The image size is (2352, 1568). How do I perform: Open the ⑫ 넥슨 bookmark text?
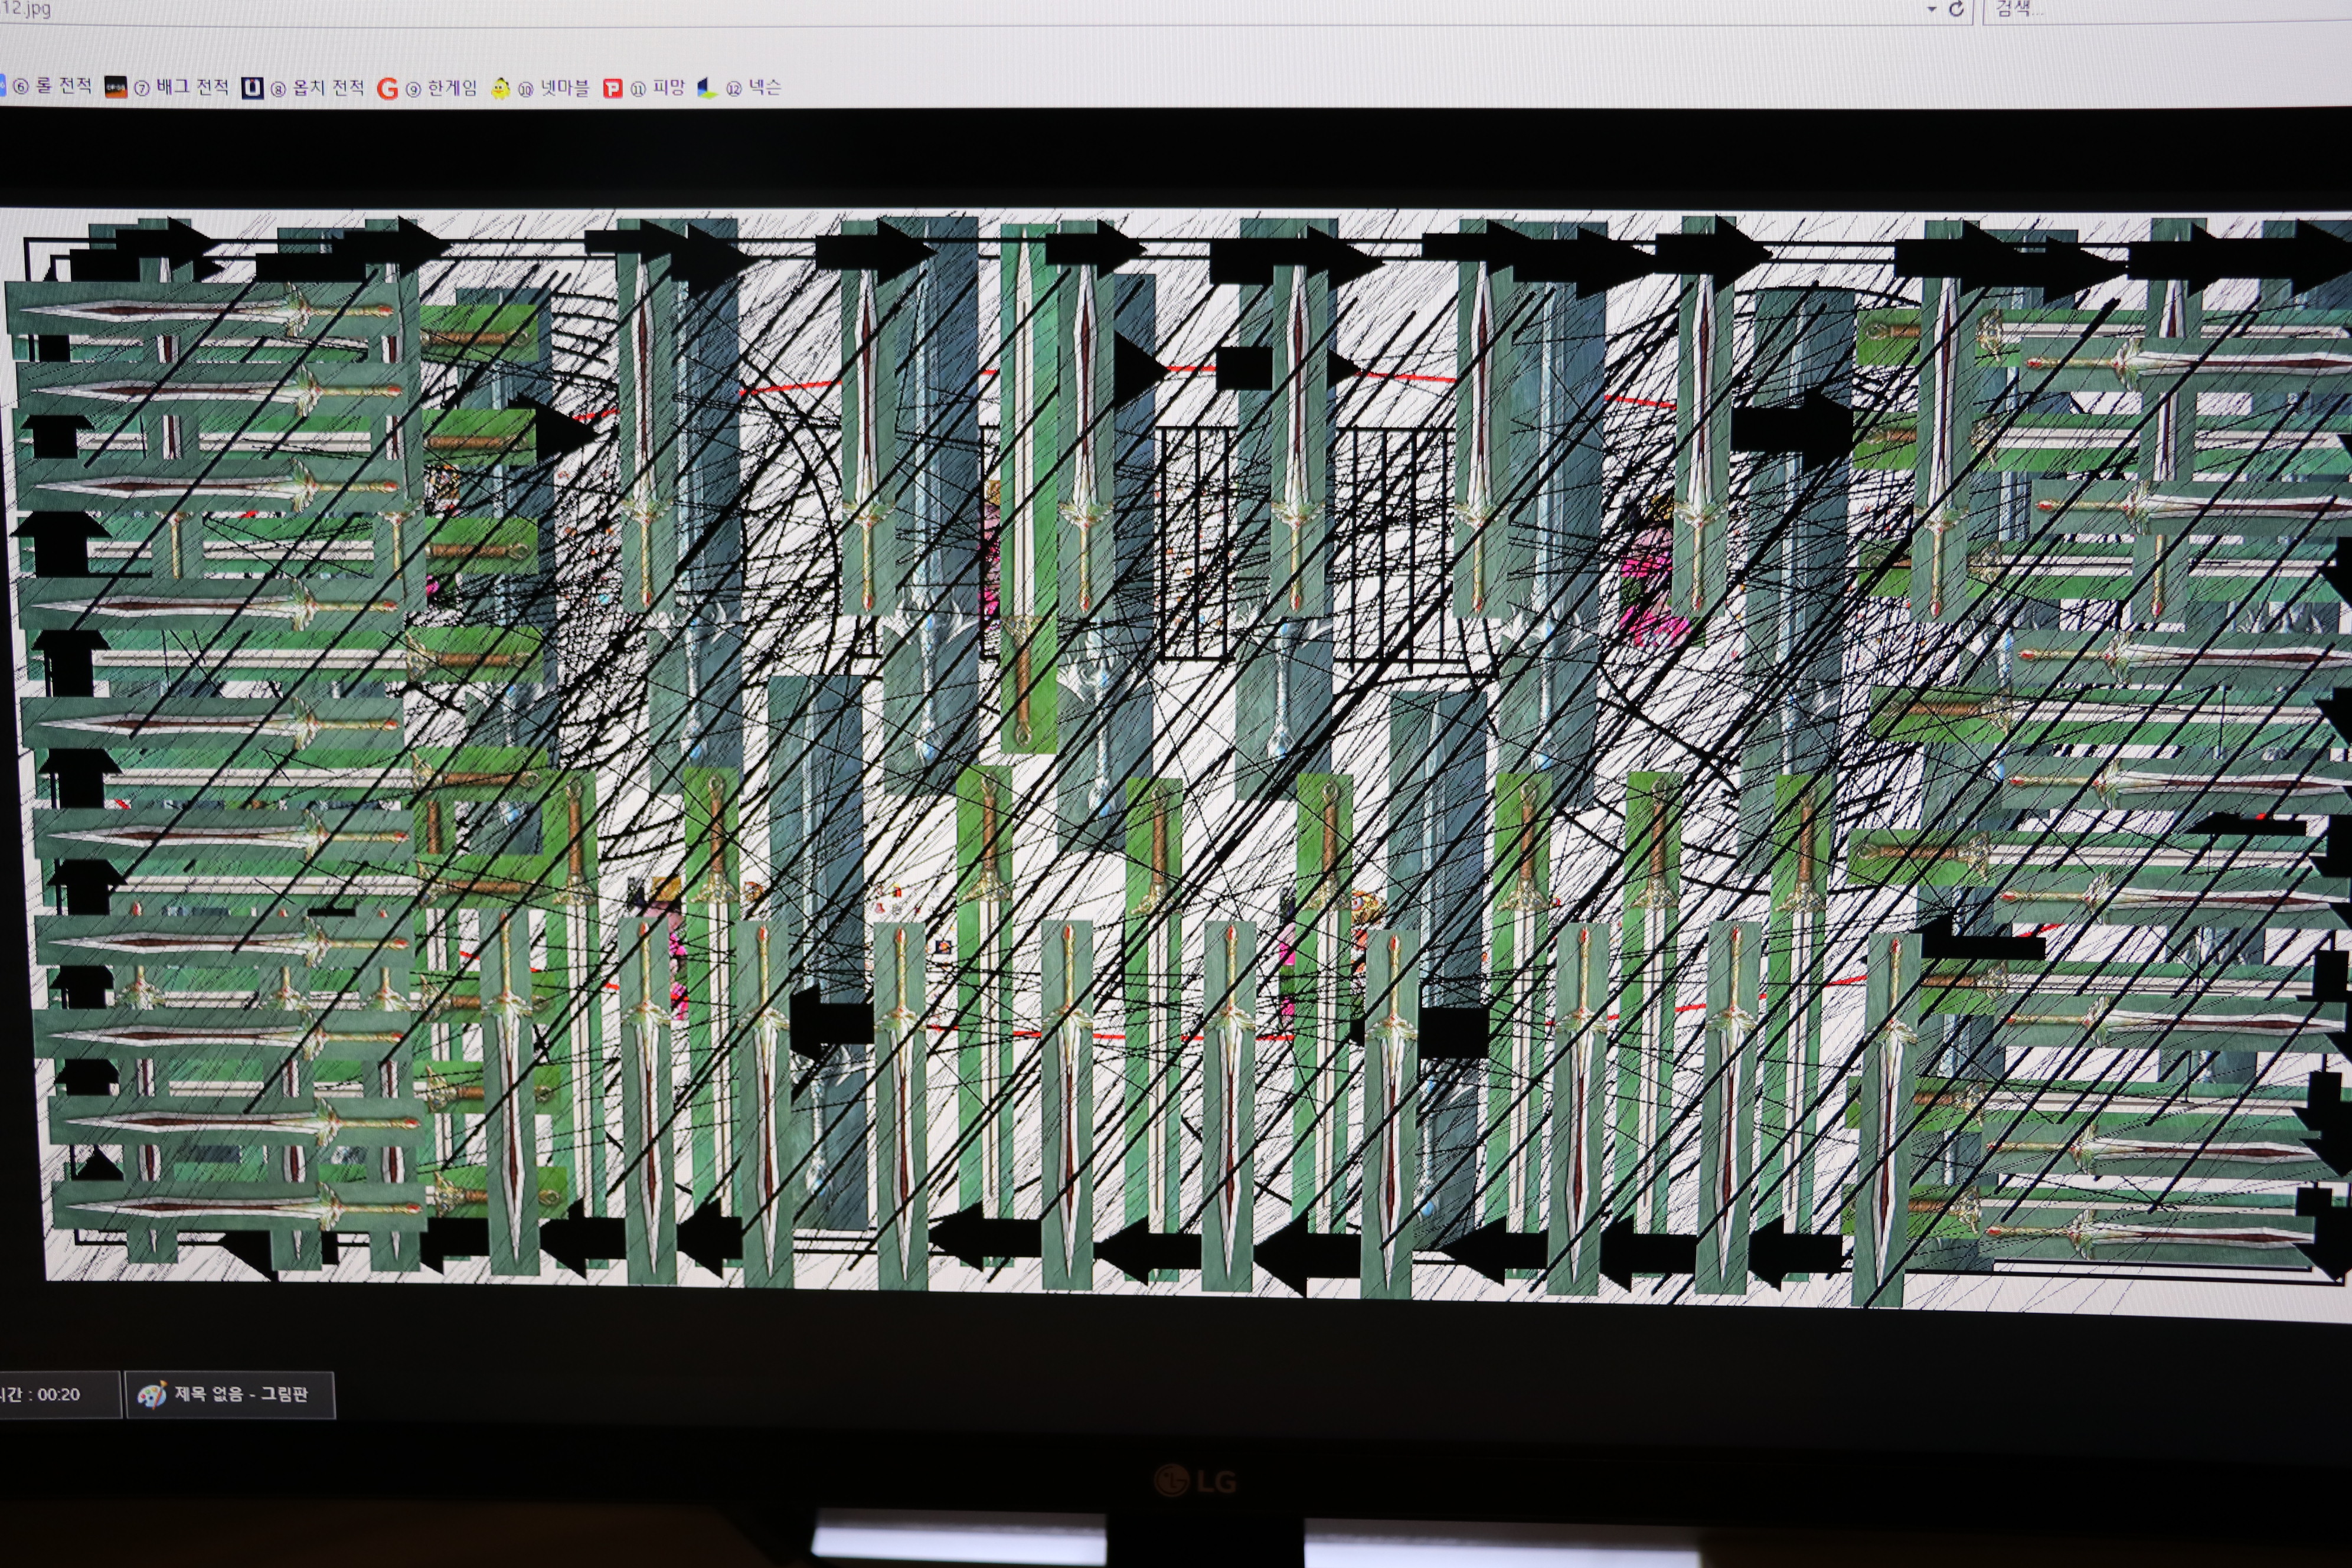[754, 88]
